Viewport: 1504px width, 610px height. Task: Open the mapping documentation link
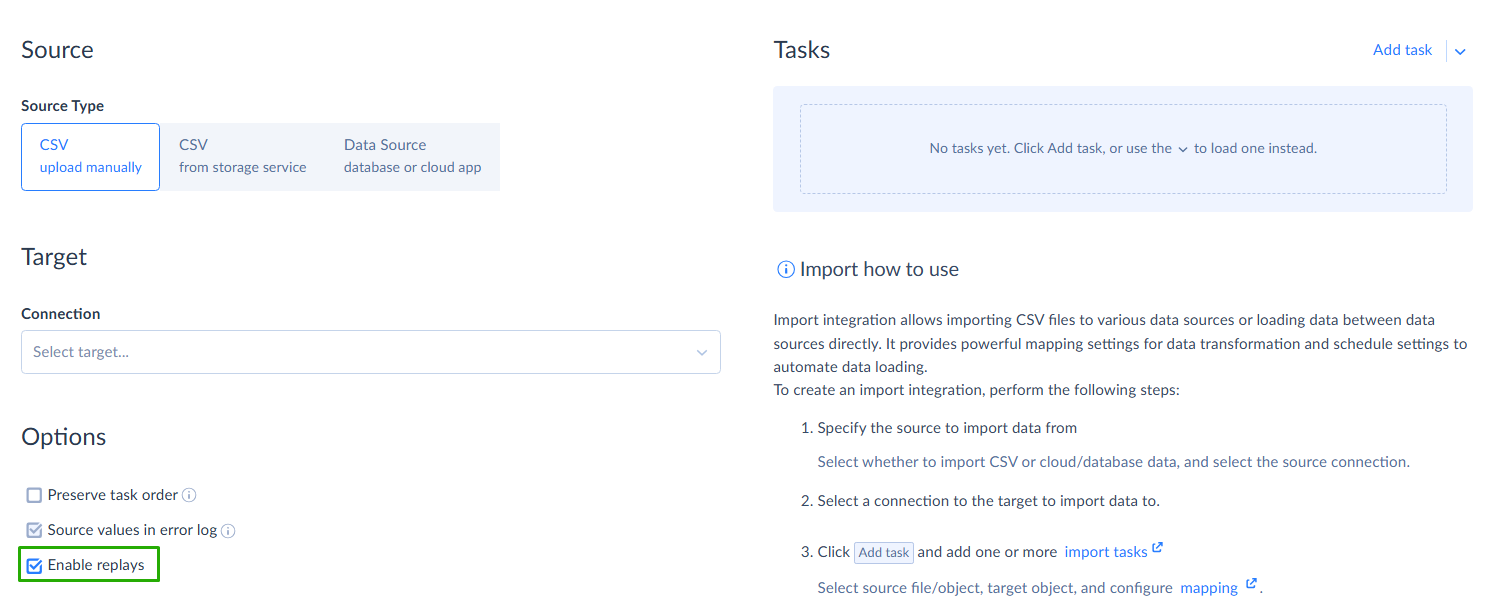(x=1209, y=588)
